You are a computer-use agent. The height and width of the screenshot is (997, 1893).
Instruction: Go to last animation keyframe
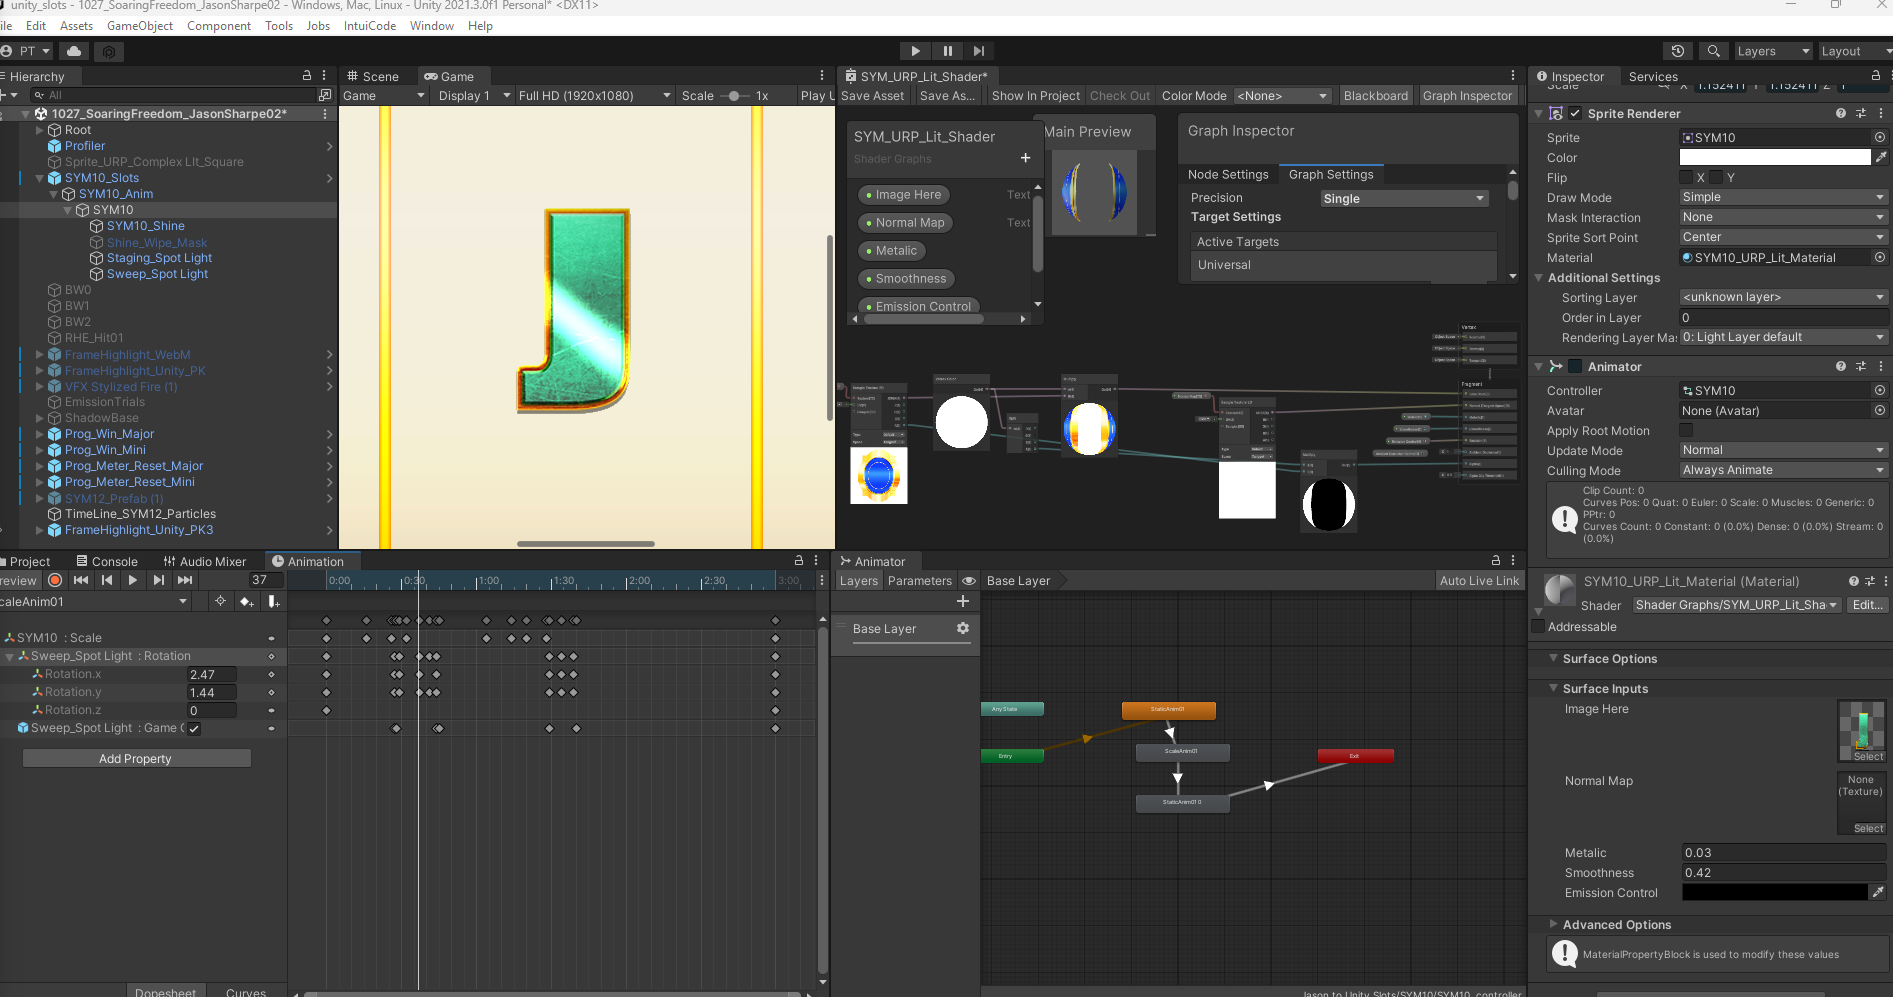[x=185, y=580]
